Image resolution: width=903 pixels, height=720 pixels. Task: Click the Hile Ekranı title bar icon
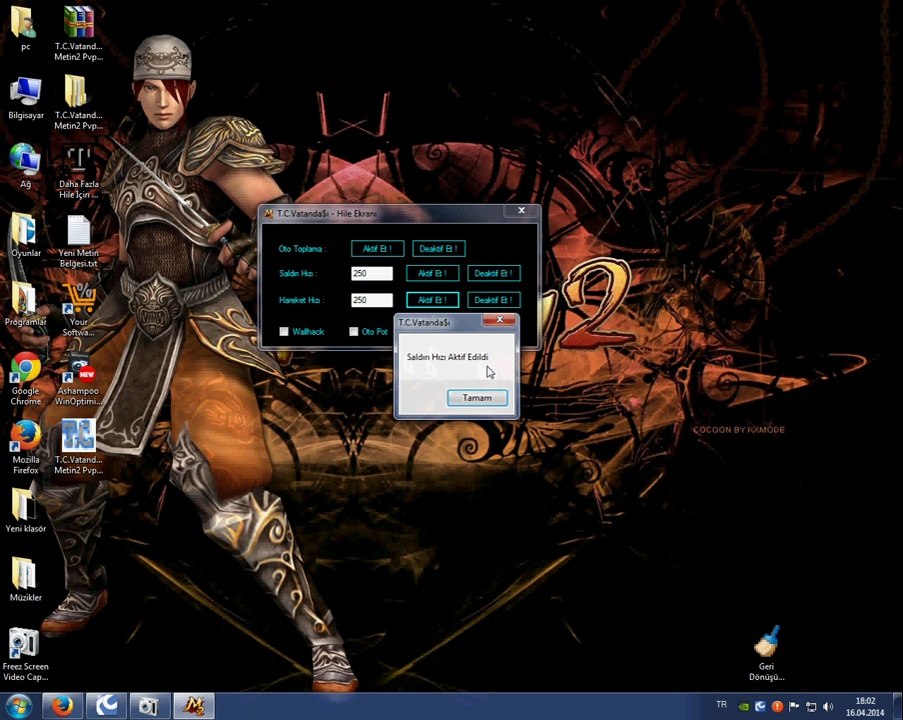click(x=268, y=214)
